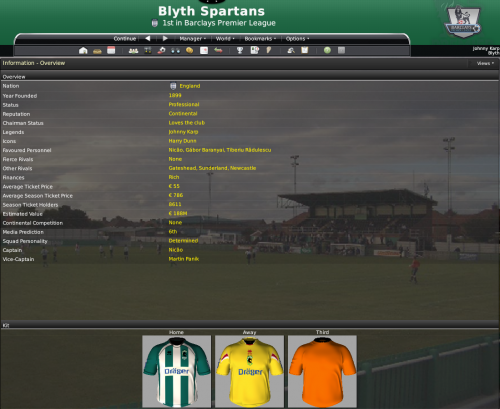Click the home icon in toolbar

click(x=83, y=50)
